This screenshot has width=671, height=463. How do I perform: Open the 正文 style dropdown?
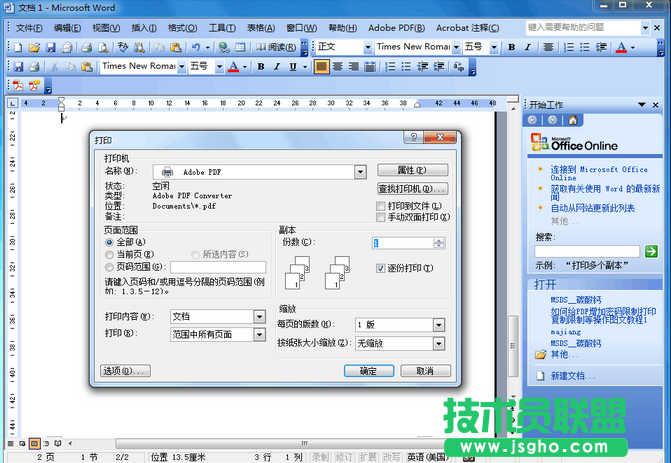coord(368,47)
